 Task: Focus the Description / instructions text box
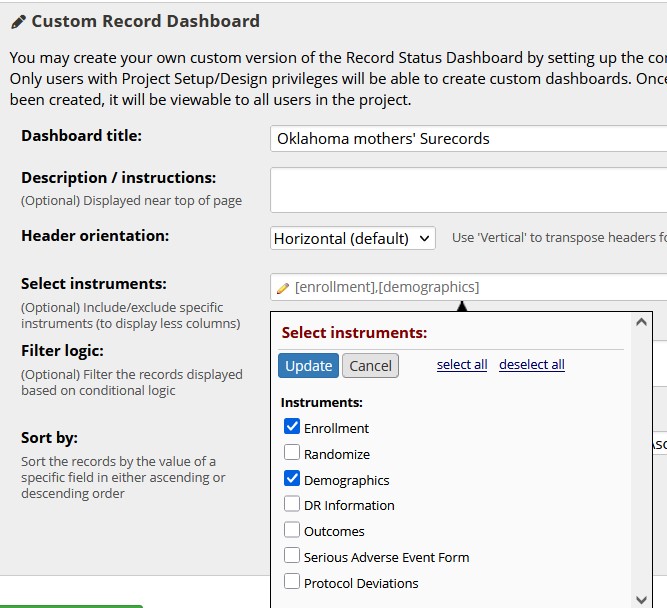click(468, 189)
